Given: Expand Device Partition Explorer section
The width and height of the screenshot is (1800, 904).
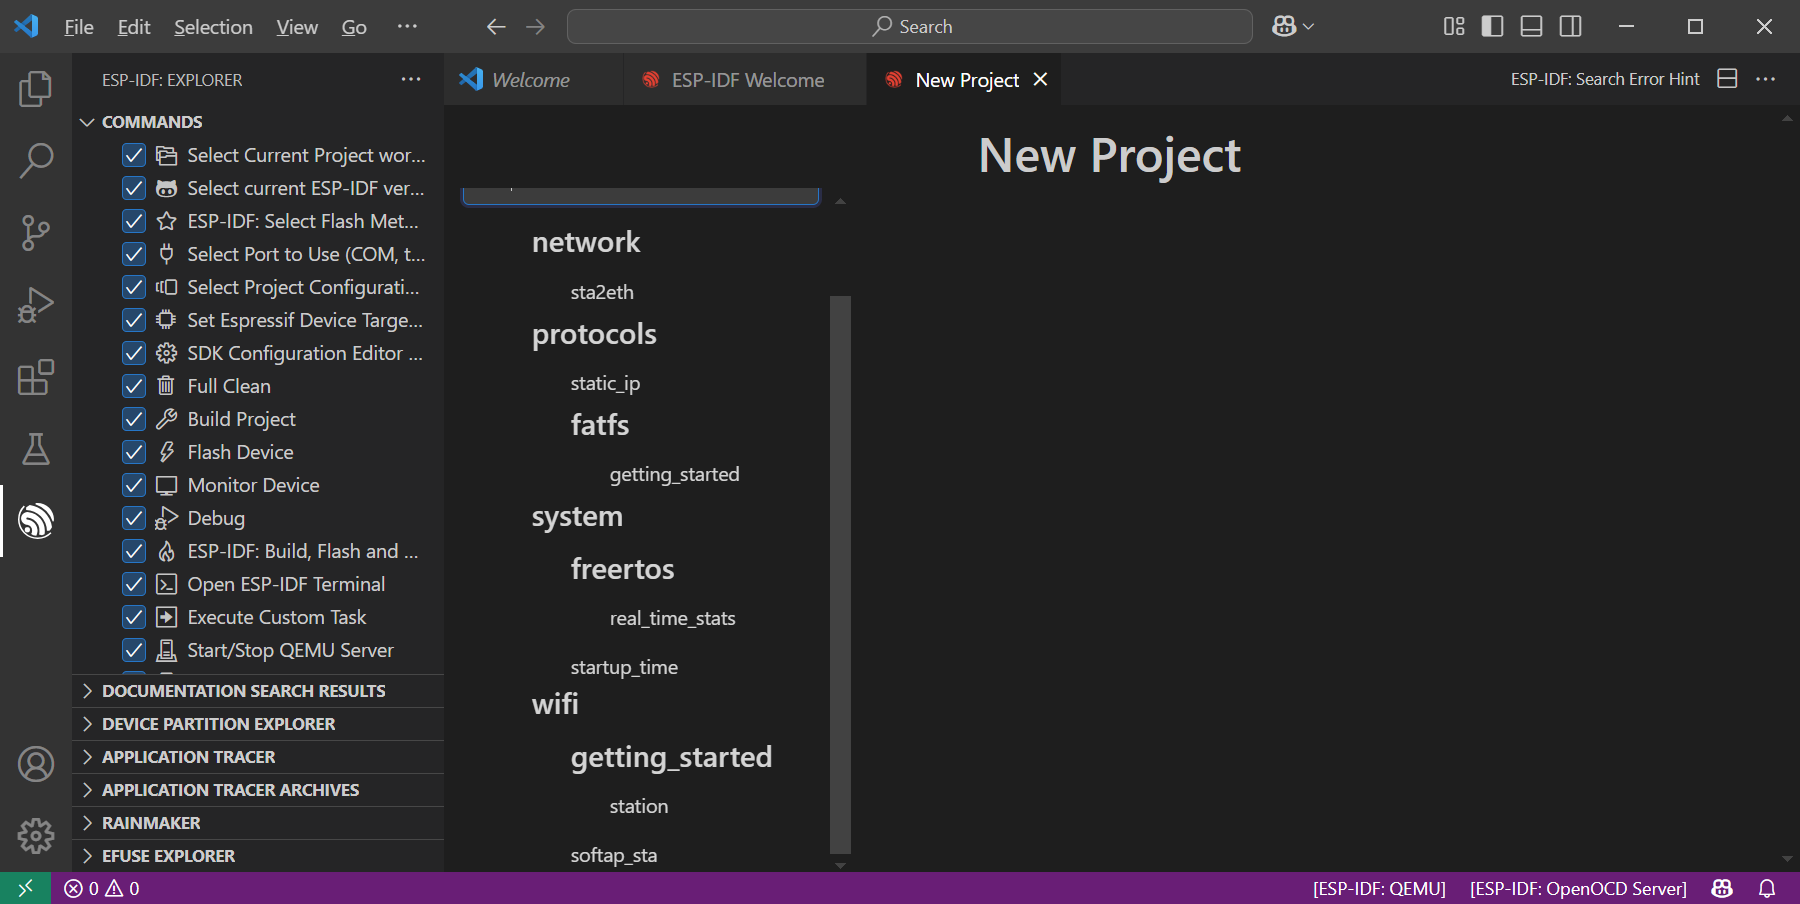Looking at the screenshot, I should pos(258,724).
